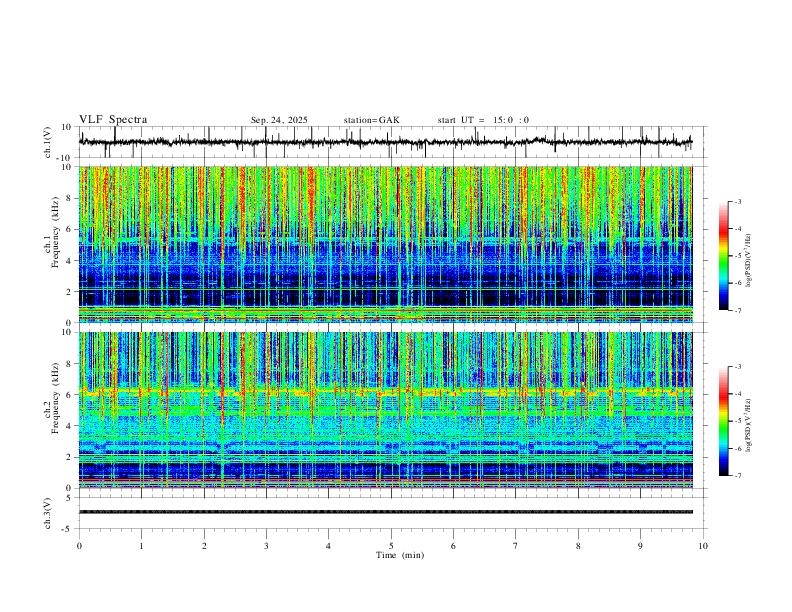Image resolution: width=792 pixels, height=612 pixels.
Task: Click the "-7" label on lower color bar
Action: tap(737, 476)
